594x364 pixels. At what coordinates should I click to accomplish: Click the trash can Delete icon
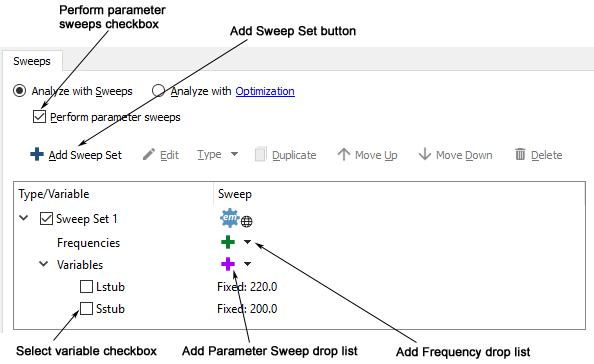(x=520, y=154)
